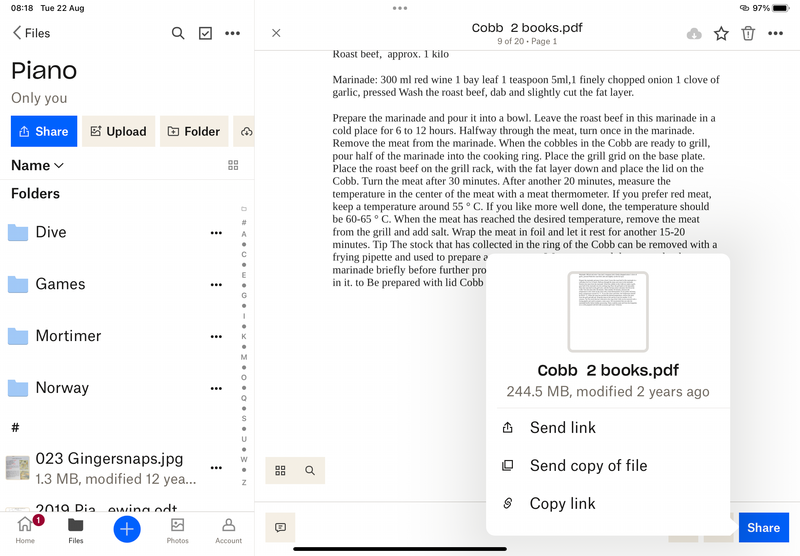Tap the select-items checkmark icon
Screen dimensions: 800x556
[x=205, y=33]
